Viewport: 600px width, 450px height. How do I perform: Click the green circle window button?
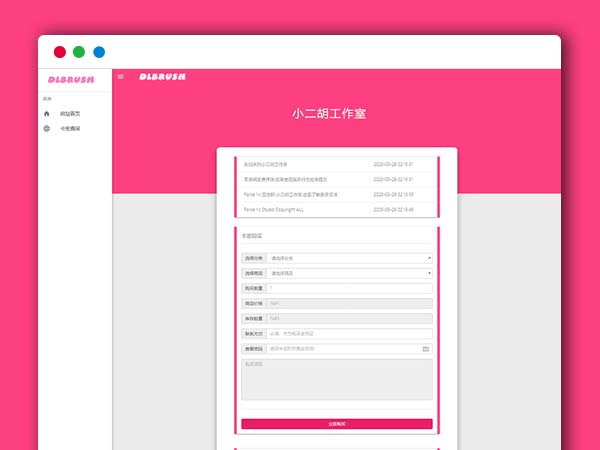click(79, 52)
